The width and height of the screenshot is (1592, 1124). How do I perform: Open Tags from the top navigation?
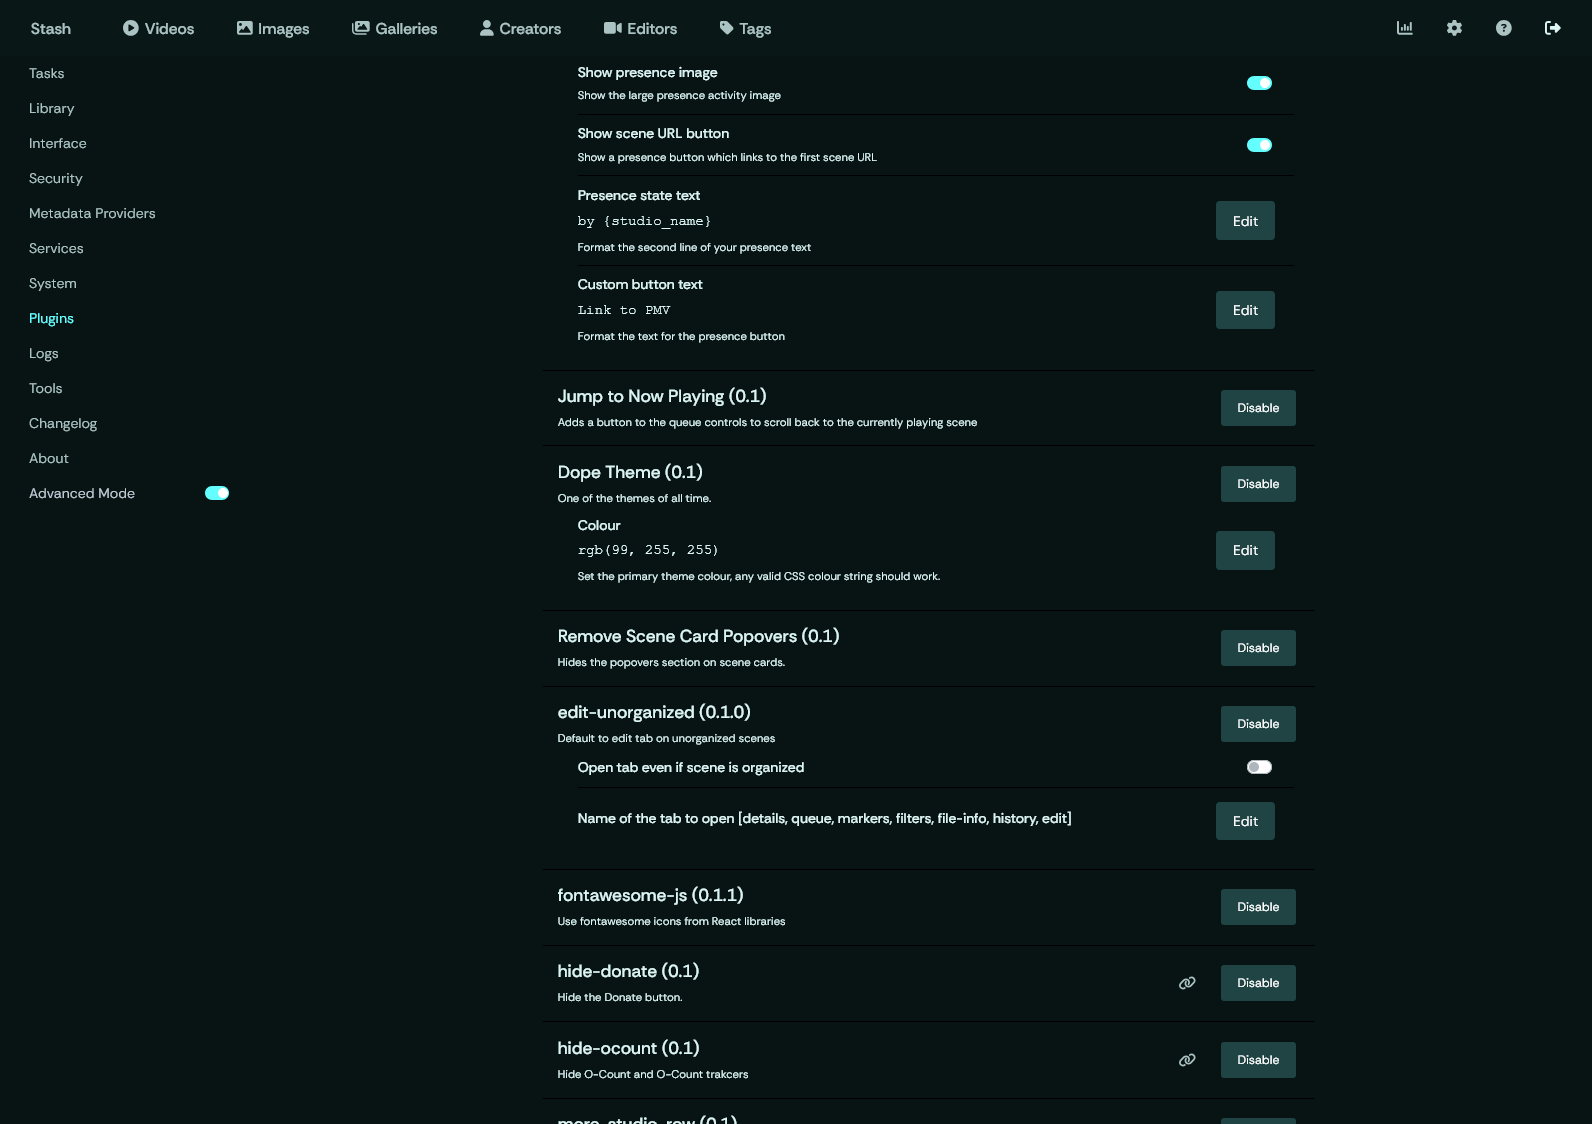[x=745, y=28]
